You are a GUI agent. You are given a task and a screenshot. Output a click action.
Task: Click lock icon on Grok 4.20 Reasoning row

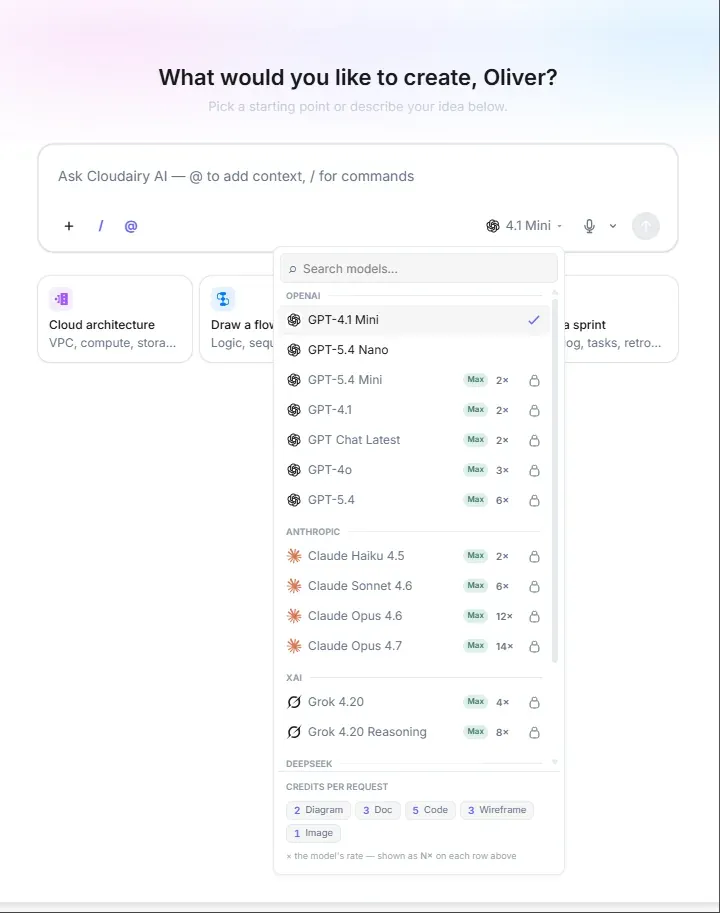click(x=534, y=732)
